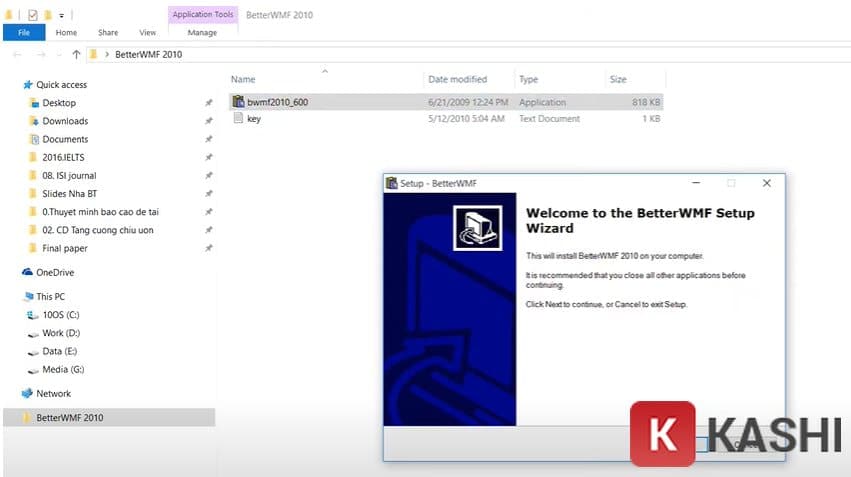Image resolution: width=851 pixels, height=477 pixels.
Task: Open the Manage tab under Application Tools
Action: [202, 33]
